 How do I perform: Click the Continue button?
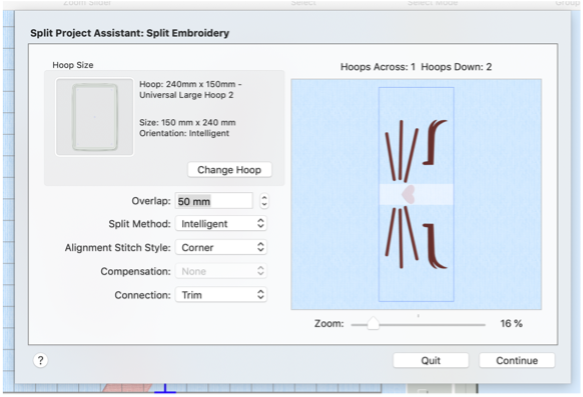click(517, 360)
